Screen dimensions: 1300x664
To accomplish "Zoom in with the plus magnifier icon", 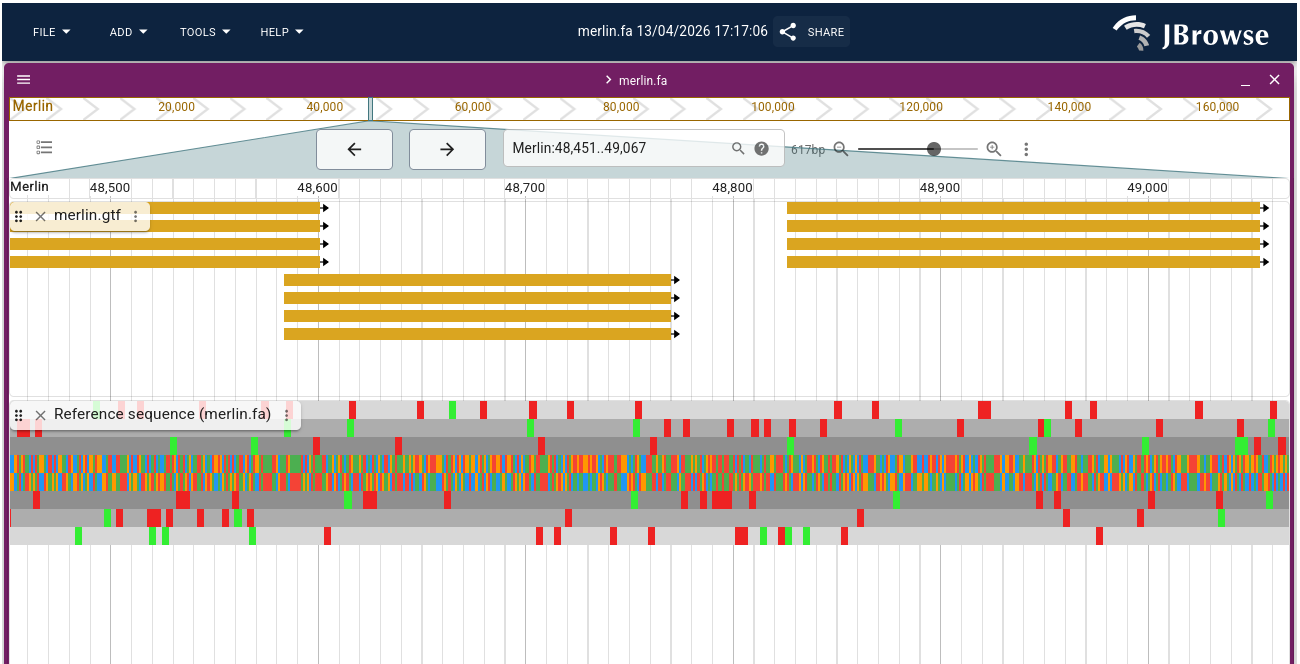I will tap(993, 148).
